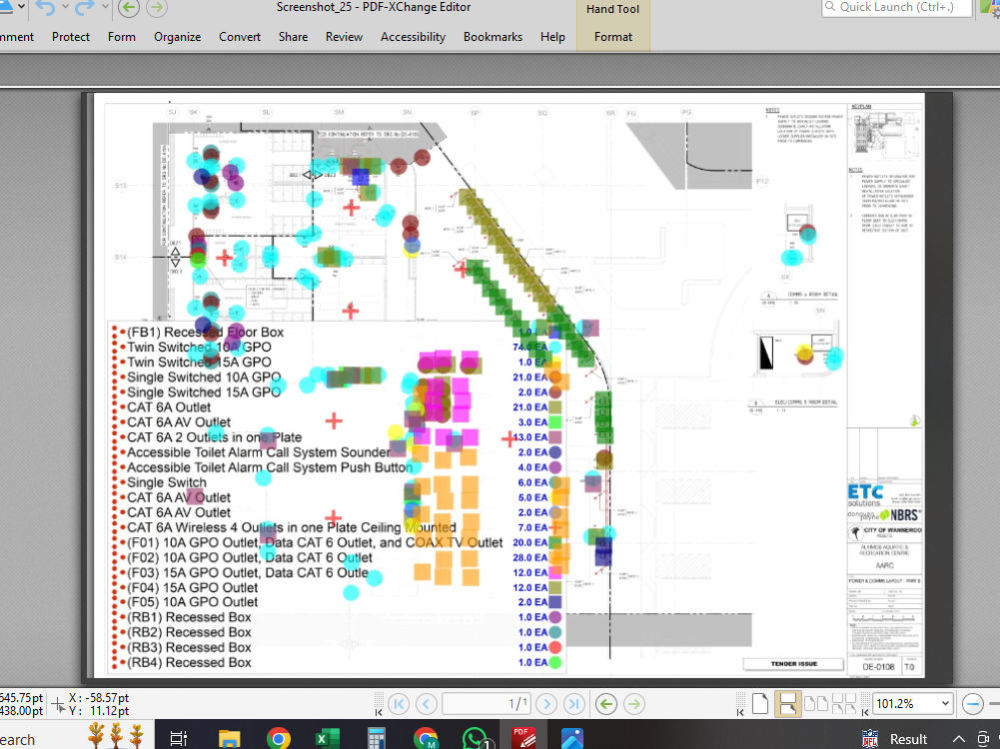Viewport: 1000px width, 749px height.
Task: Switch to the Convert tab
Action: point(240,37)
